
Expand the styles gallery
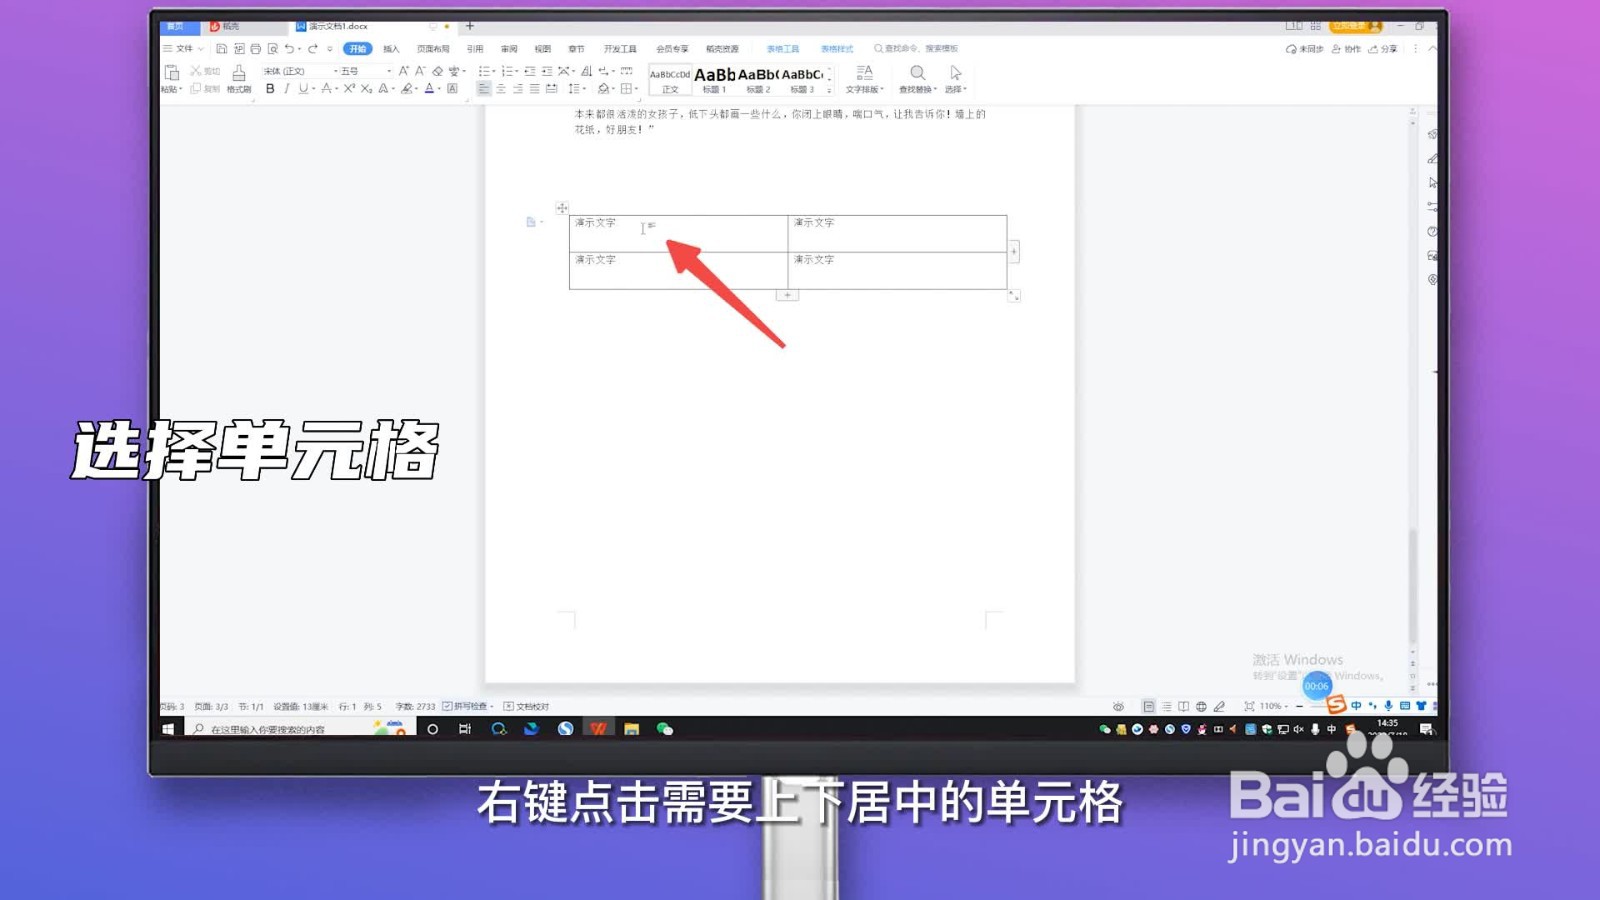pyautogui.click(x=828, y=88)
